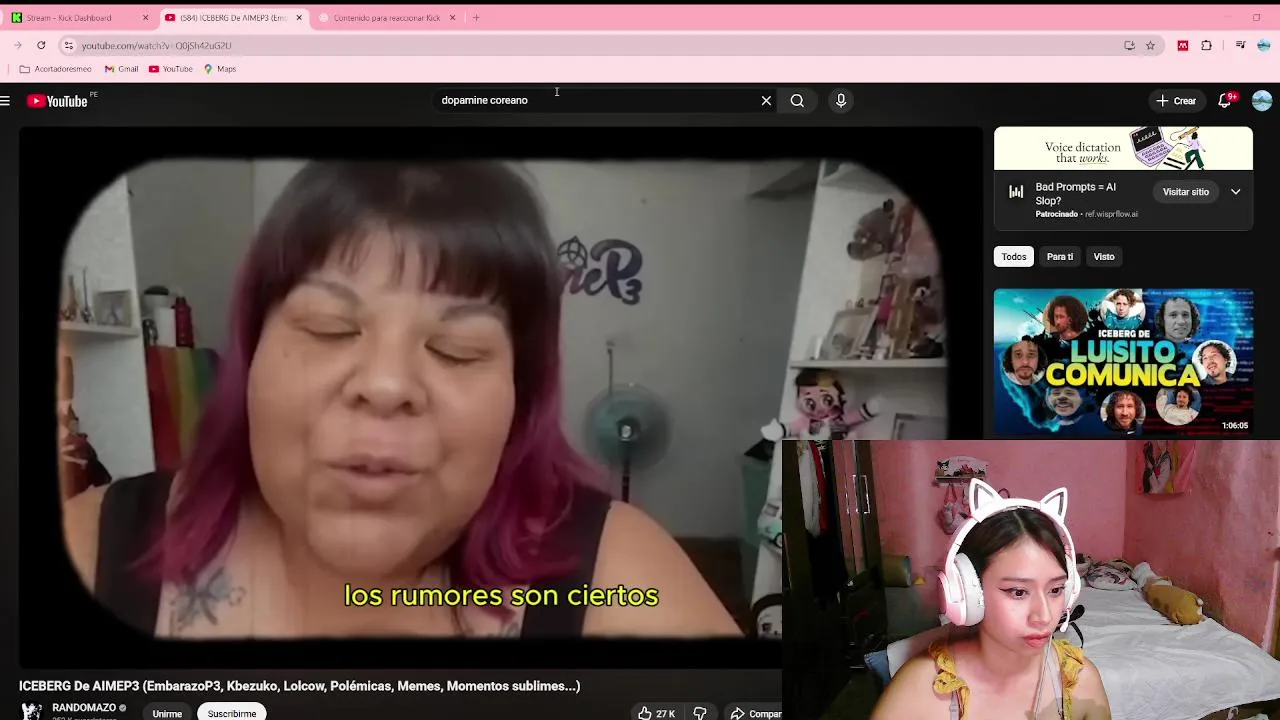This screenshot has width=1280, height=720.
Task: Bookmark this page with the star icon
Action: coord(1150,45)
